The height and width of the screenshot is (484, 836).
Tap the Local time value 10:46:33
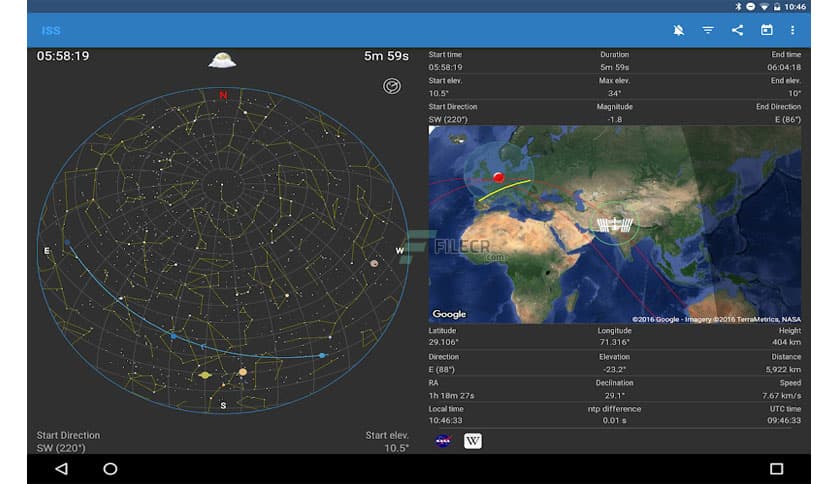[x=446, y=421]
